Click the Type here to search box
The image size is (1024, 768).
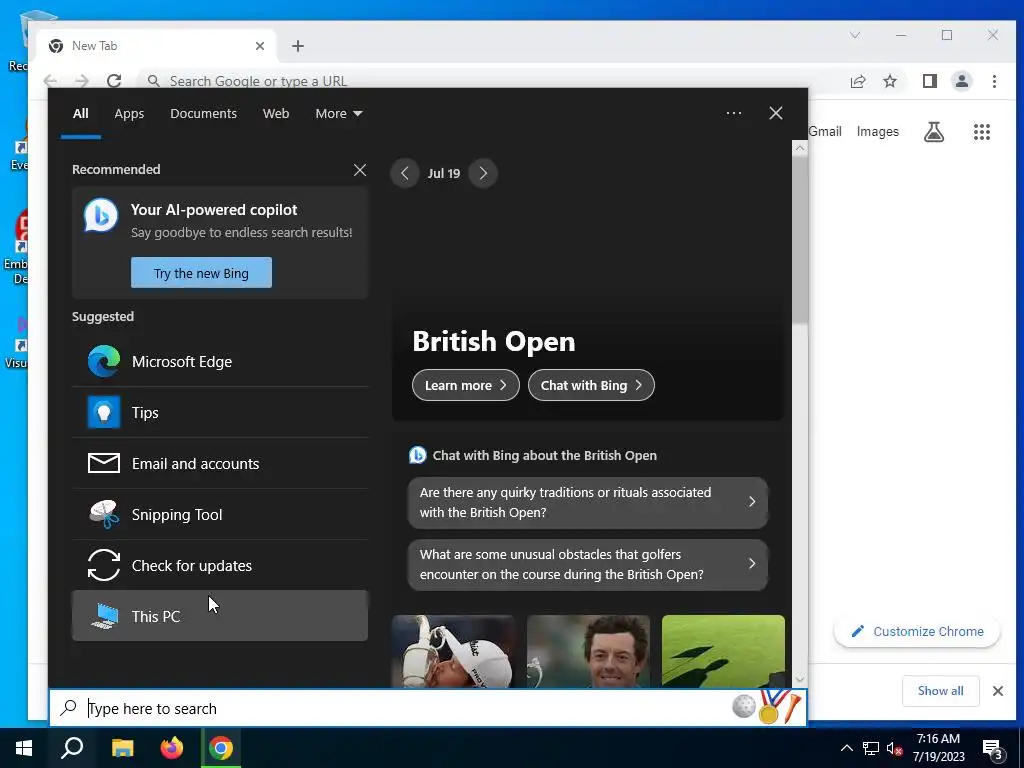pyautogui.click(x=392, y=709)
